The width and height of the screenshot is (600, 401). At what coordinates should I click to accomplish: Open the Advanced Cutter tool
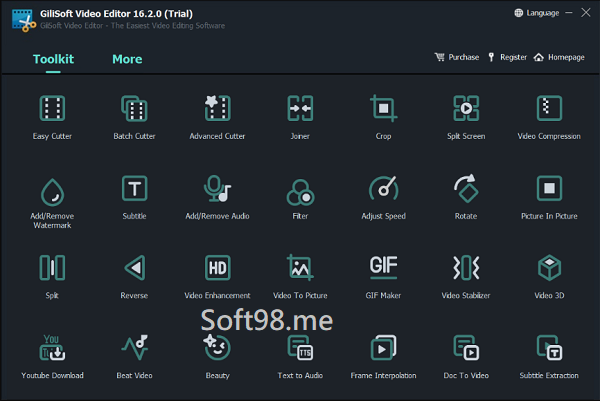217,117
